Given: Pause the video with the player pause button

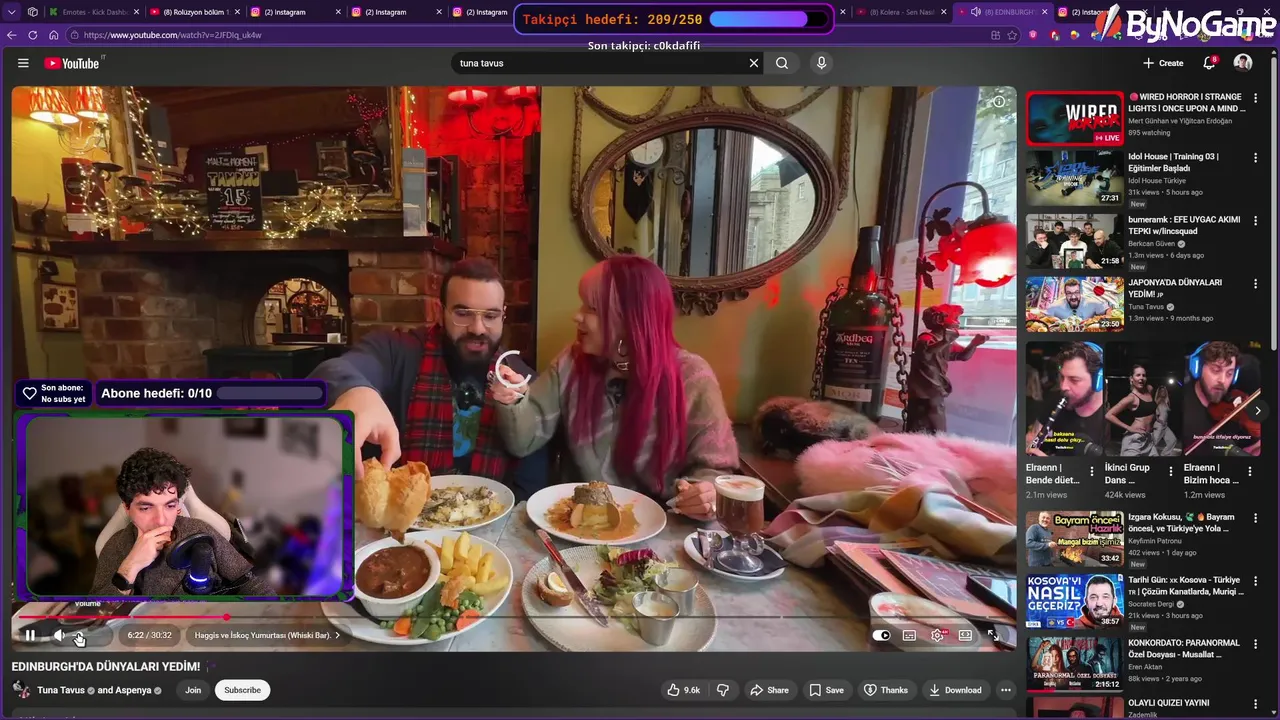Looking at the screenshot, I should click(30, 635).
